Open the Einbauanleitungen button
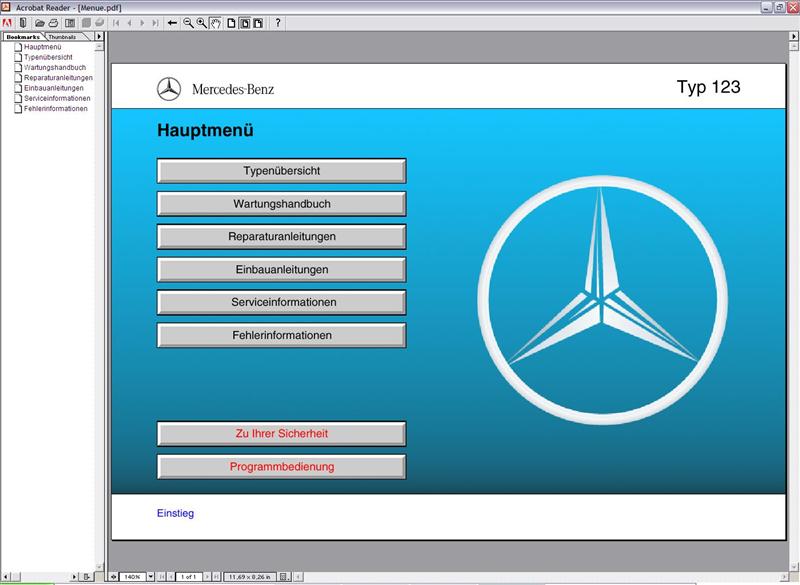800x585 pixels. tap(282, 269)
